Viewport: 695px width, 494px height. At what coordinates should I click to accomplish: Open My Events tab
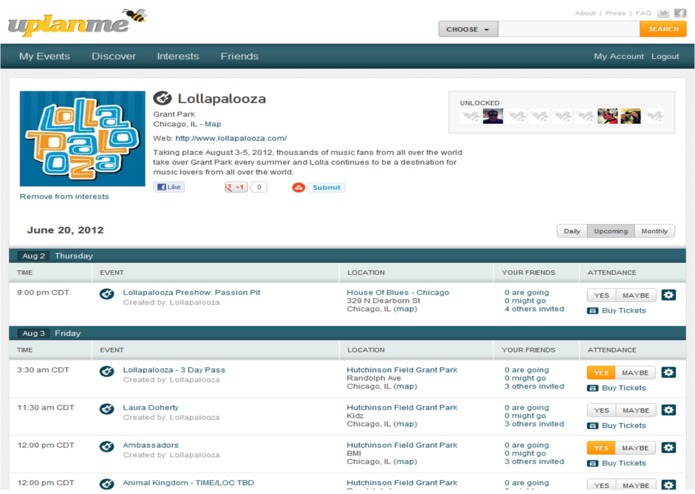pyautogui.click(x=44, y=56)
